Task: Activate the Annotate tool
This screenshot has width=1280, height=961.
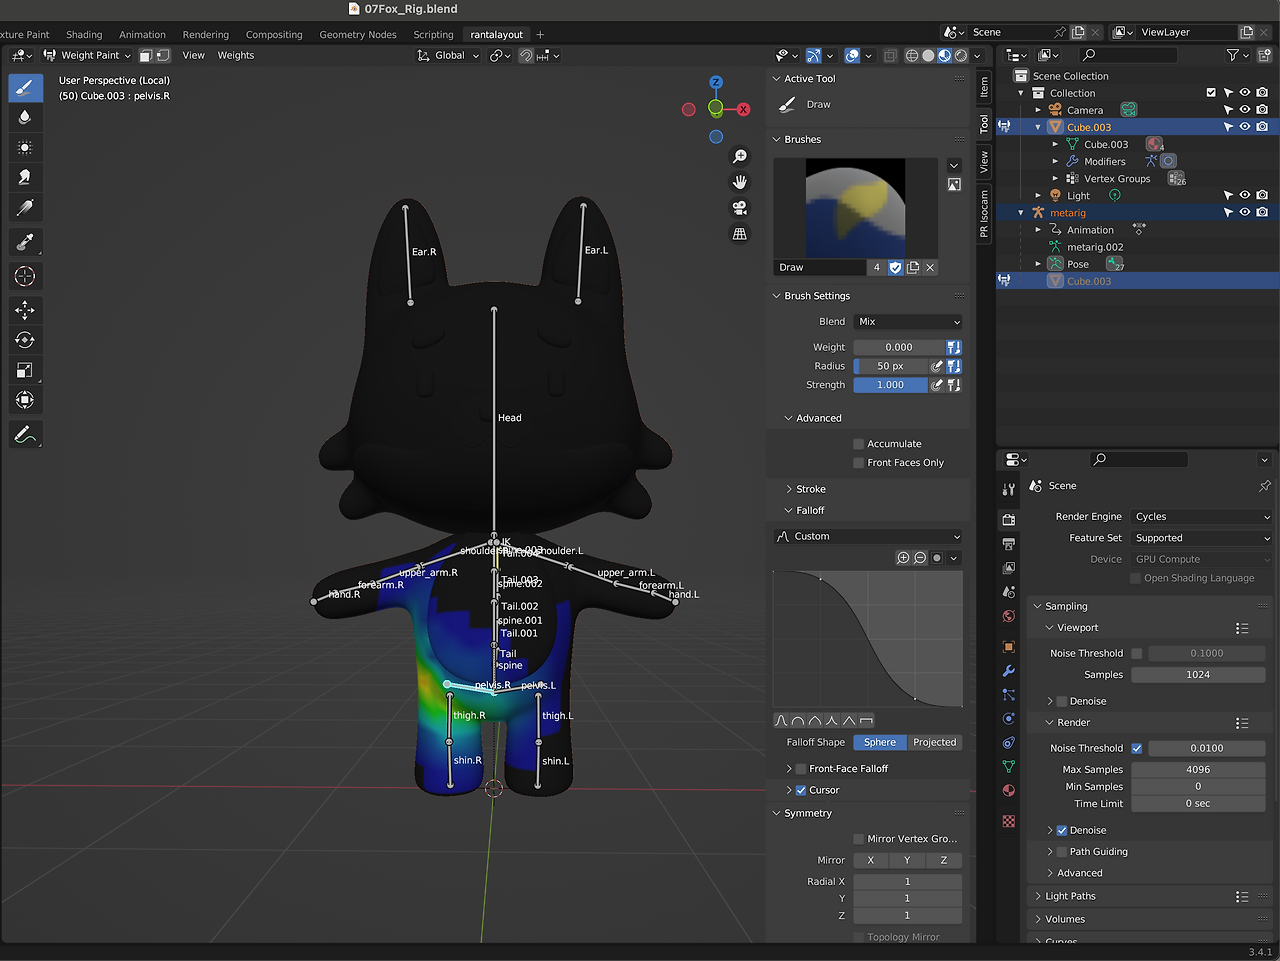Action: (x=25, y=435)
